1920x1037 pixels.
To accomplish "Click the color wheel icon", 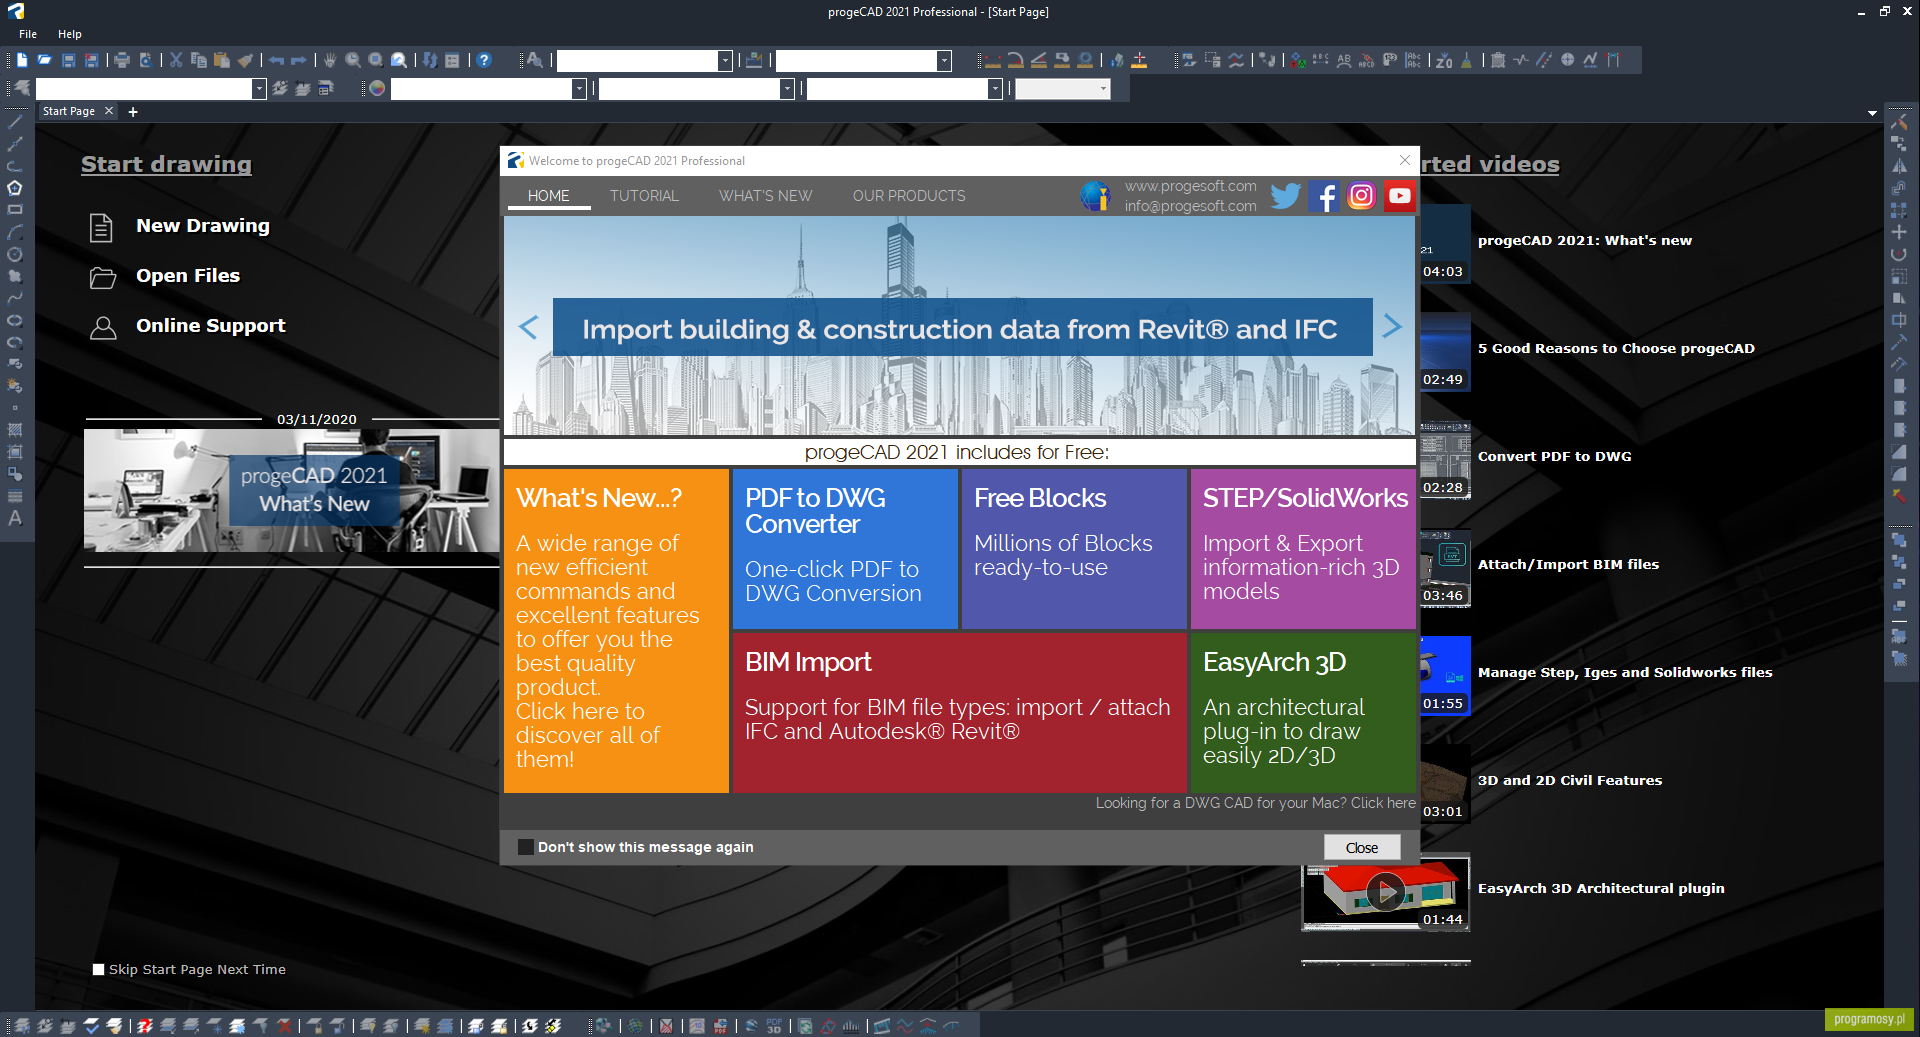I will pos(377,89).
